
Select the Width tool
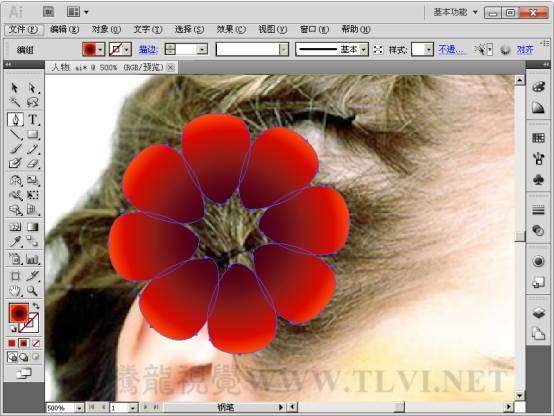coord(15,195)
